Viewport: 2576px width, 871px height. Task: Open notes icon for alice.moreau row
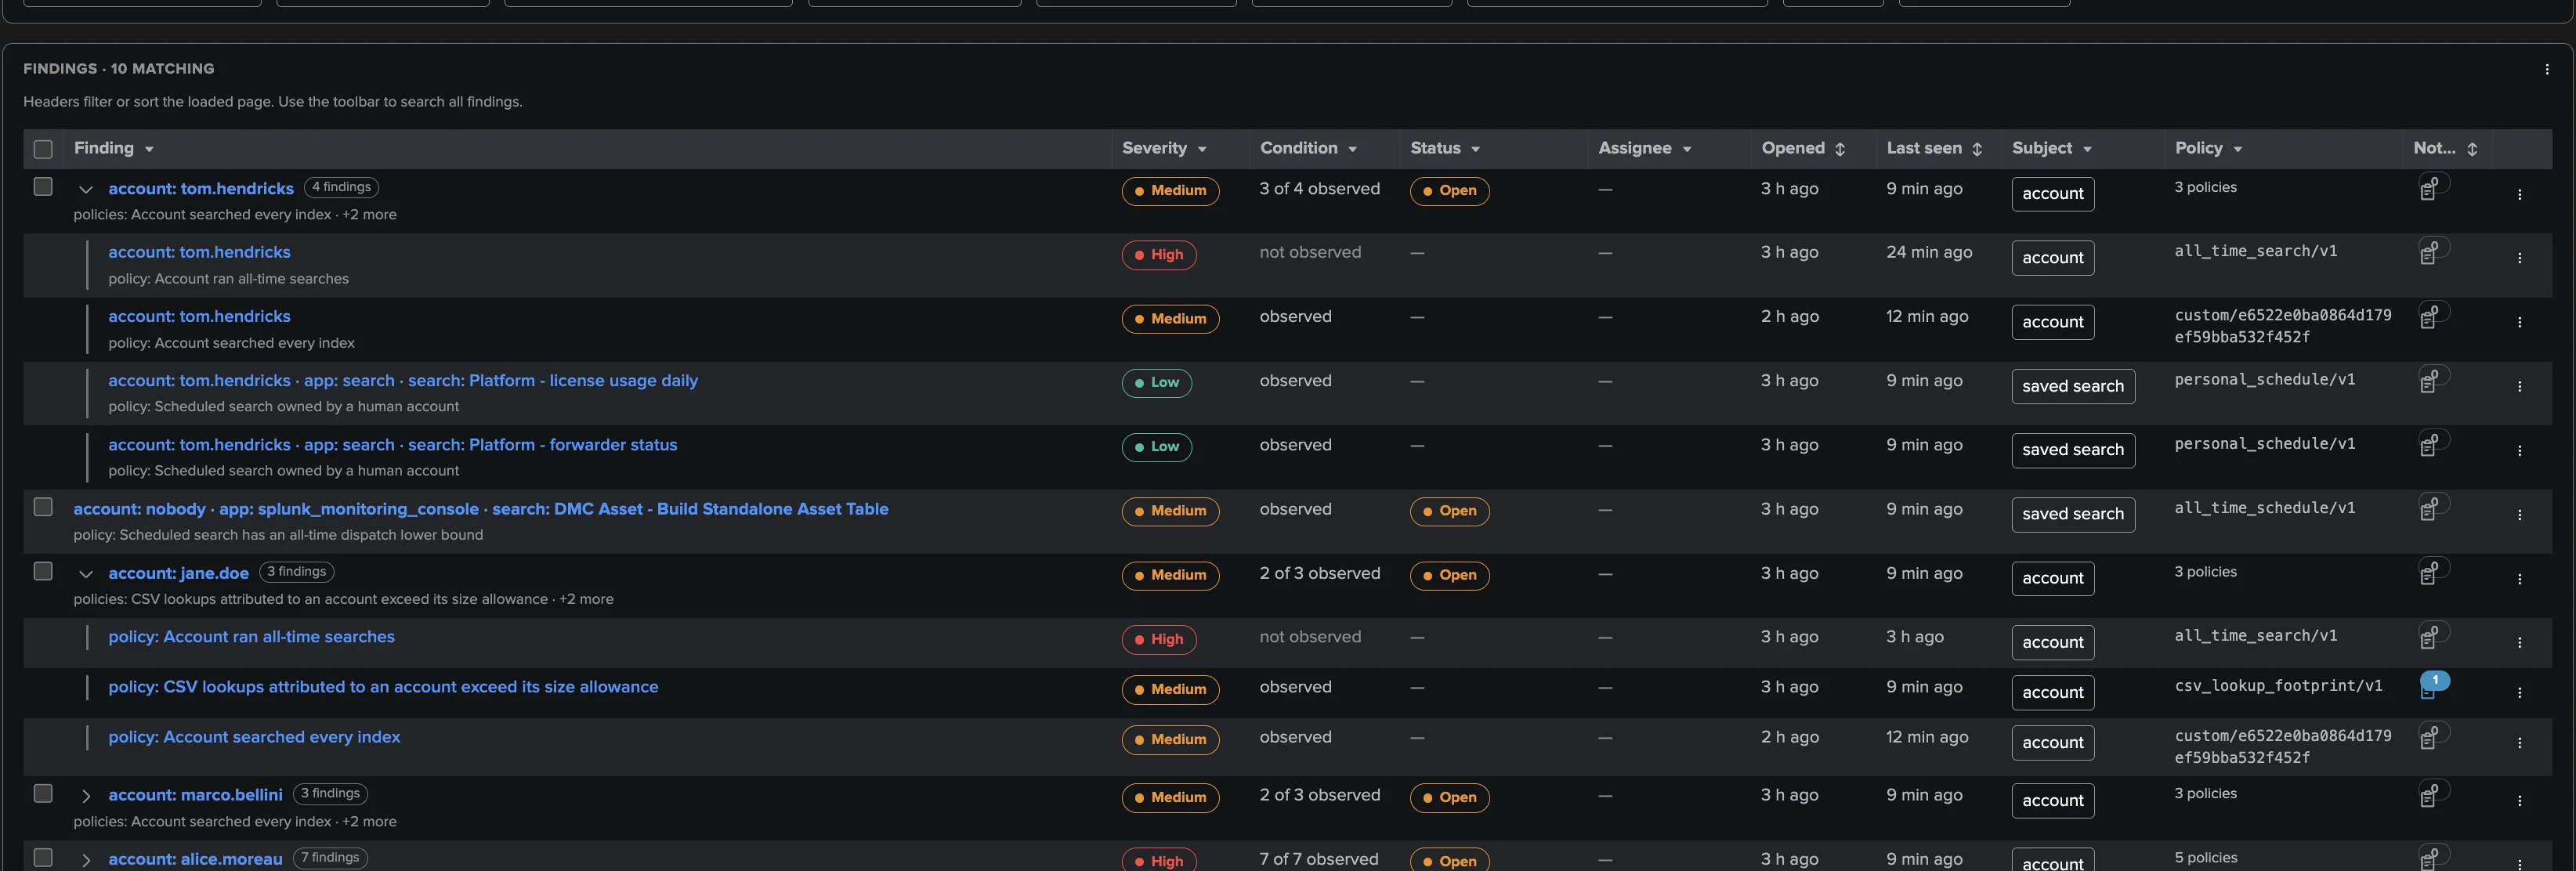pos(2431,857)
